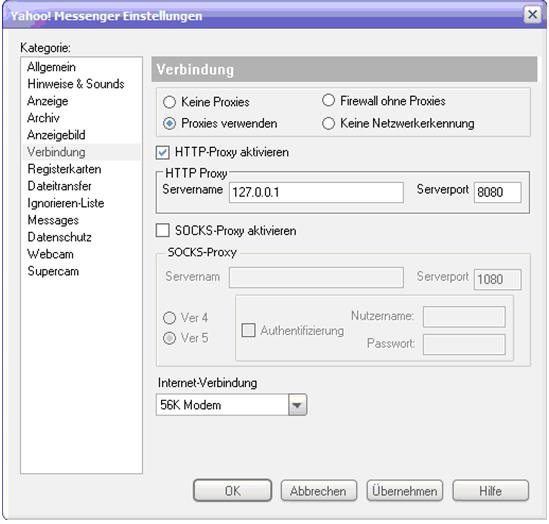Screen dimensions: 549x524
Task: Choose Firewall ohne Proxies option
Action: tap(328, 100)
